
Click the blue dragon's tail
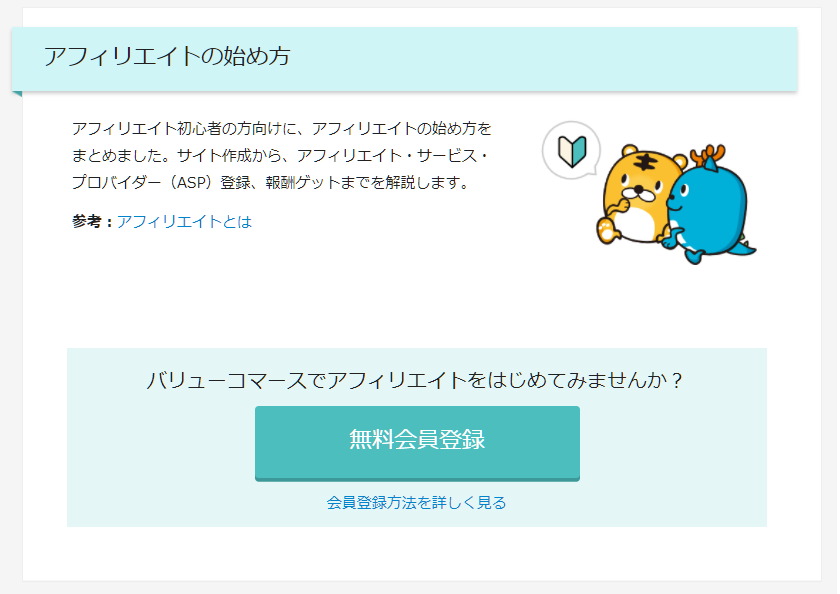[744, 247]
